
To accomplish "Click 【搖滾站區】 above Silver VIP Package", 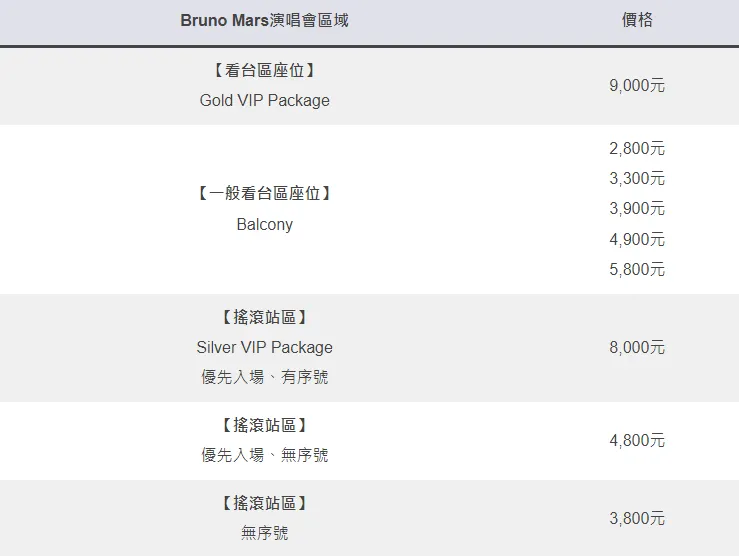I will (x=264, y=317).
